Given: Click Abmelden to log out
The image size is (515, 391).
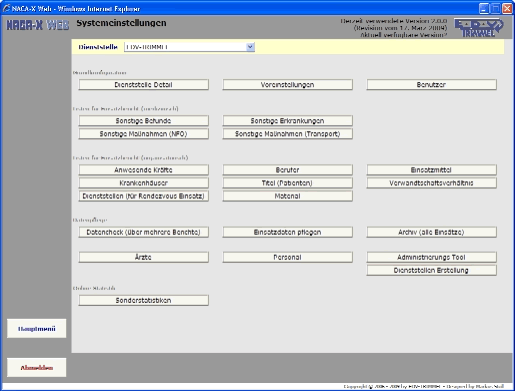Looking at the screenshot, I should (37, 368).
